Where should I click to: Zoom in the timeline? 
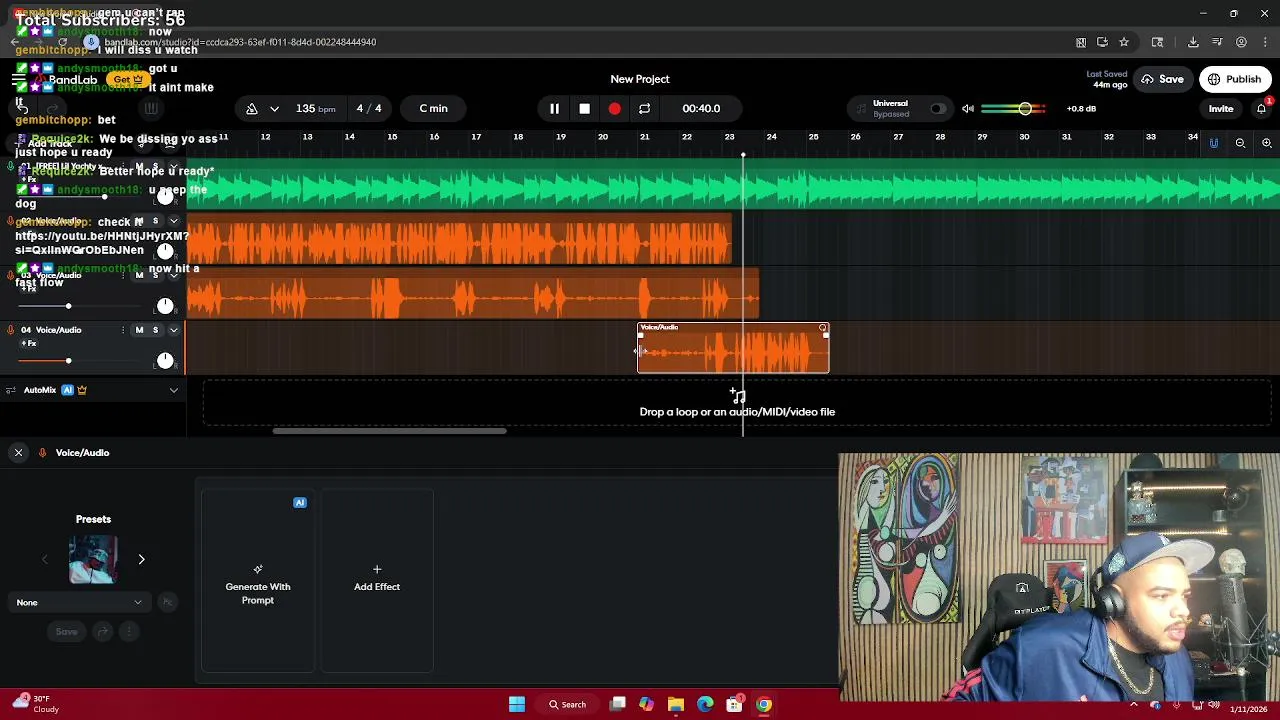(1266, 143)
